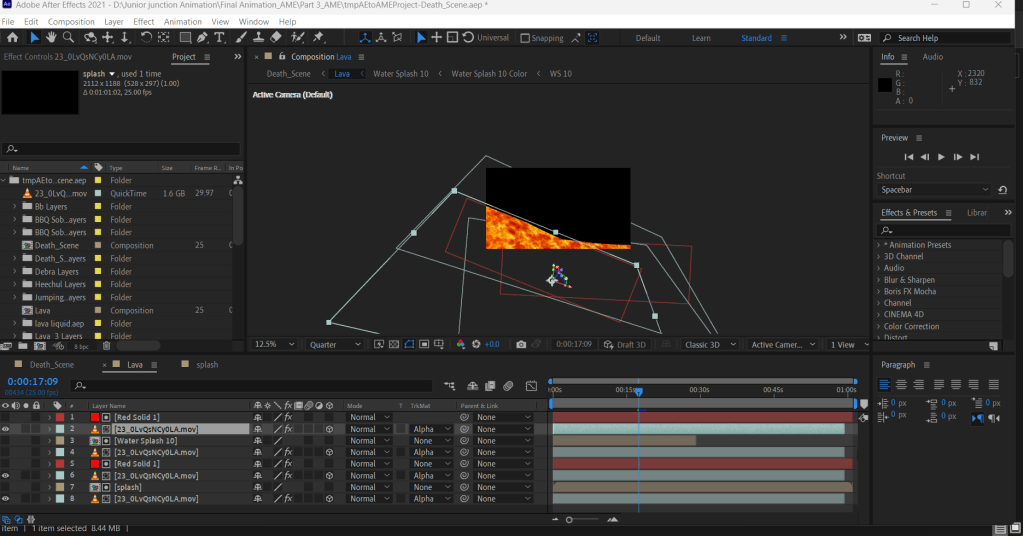Click the snapshot camera icon in viewer

pyautogui.click(x=521, y=344)
